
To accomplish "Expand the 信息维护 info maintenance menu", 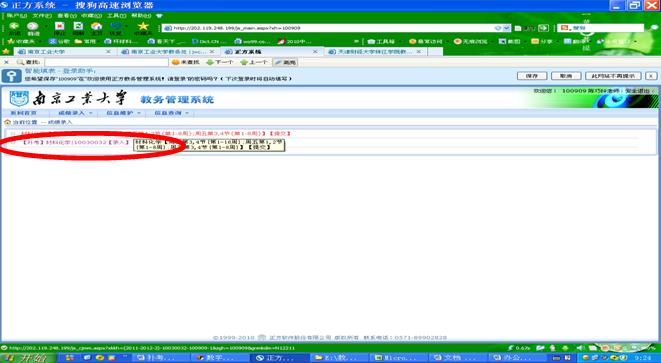I will tap(123, 113).
